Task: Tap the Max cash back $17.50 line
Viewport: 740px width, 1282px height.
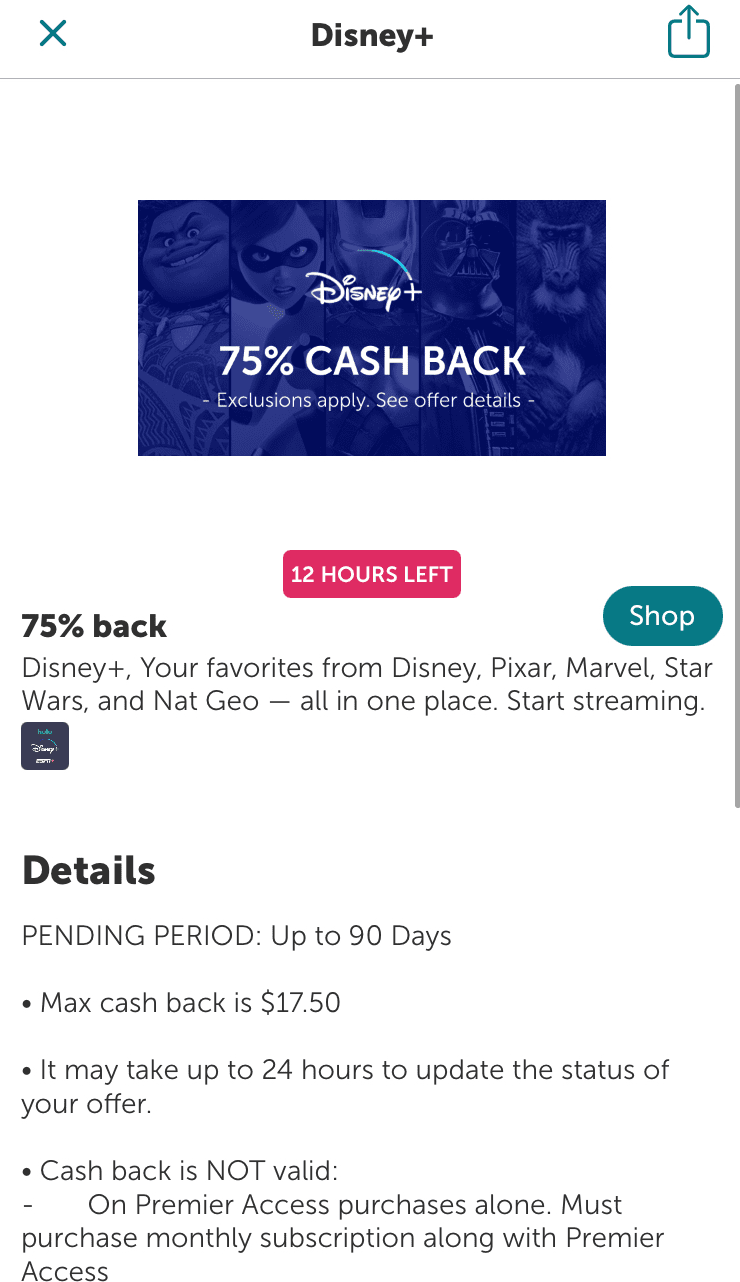Action: pos(181,1003)
